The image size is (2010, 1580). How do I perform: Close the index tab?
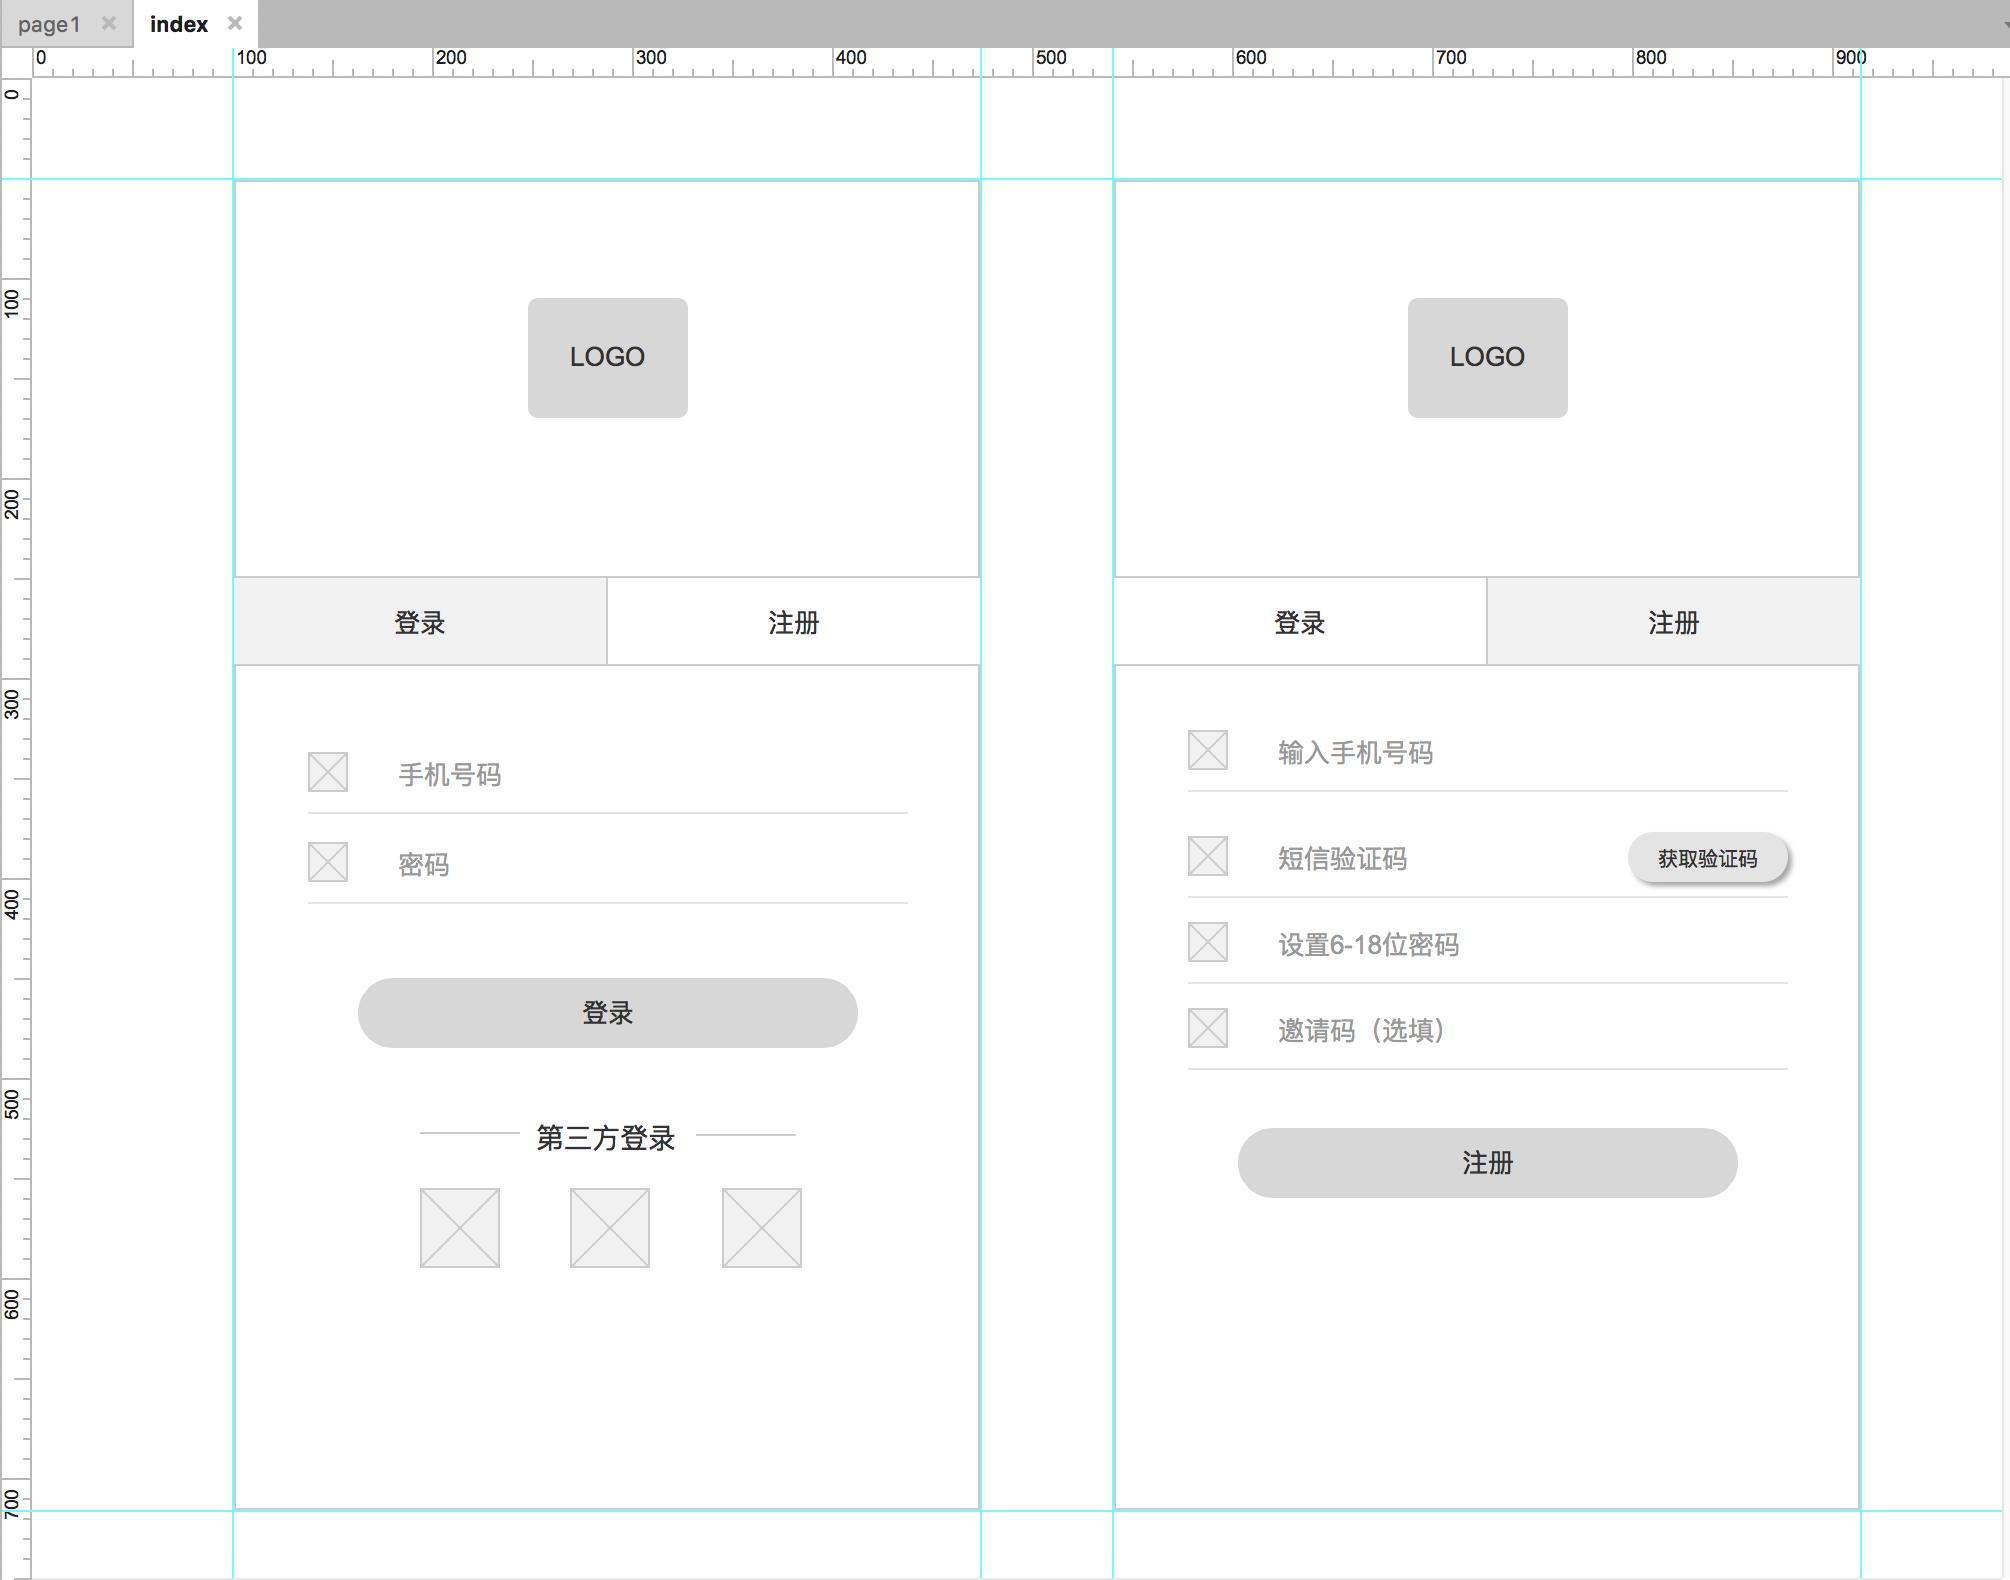[235, 23]
